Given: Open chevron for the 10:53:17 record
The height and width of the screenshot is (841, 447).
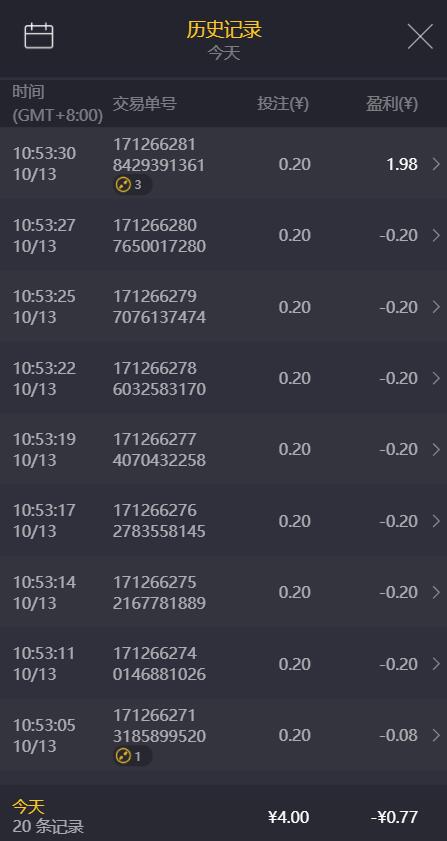Looking at the screenshot, I should click(x=436, y=521).
